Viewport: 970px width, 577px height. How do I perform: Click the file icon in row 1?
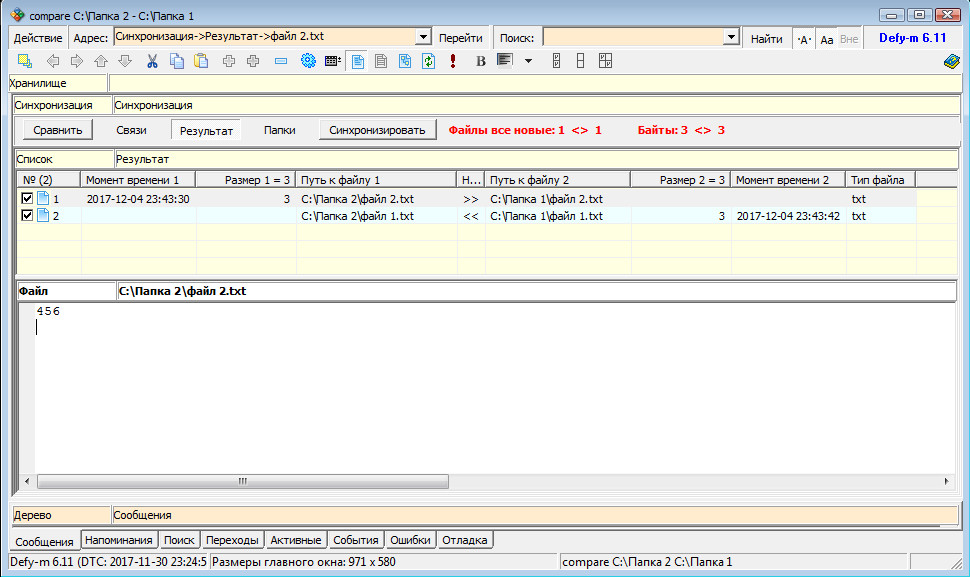43,198
